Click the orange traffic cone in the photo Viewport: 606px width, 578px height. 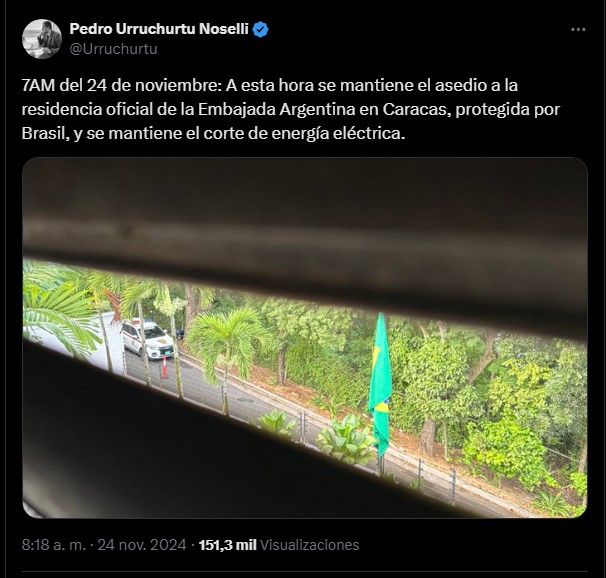(x=165, y=367)
